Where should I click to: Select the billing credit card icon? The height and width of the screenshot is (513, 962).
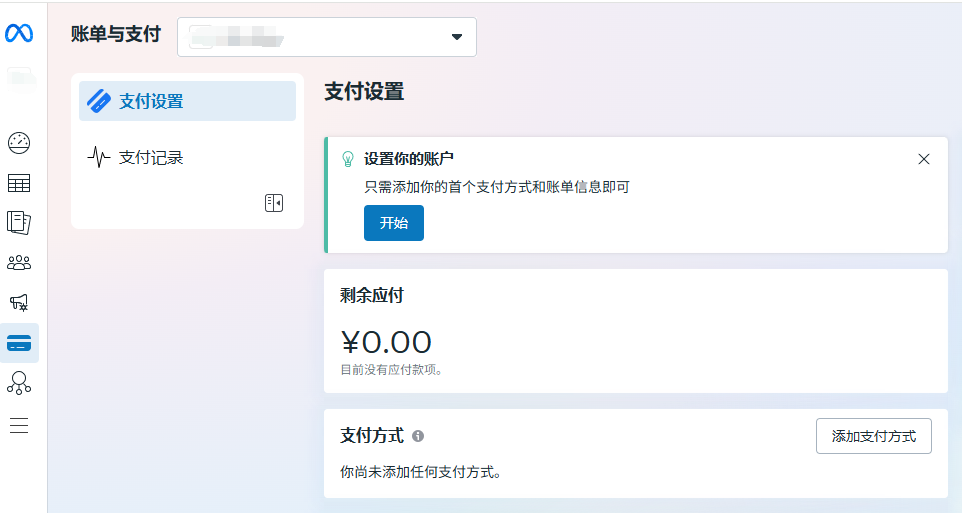19,343
